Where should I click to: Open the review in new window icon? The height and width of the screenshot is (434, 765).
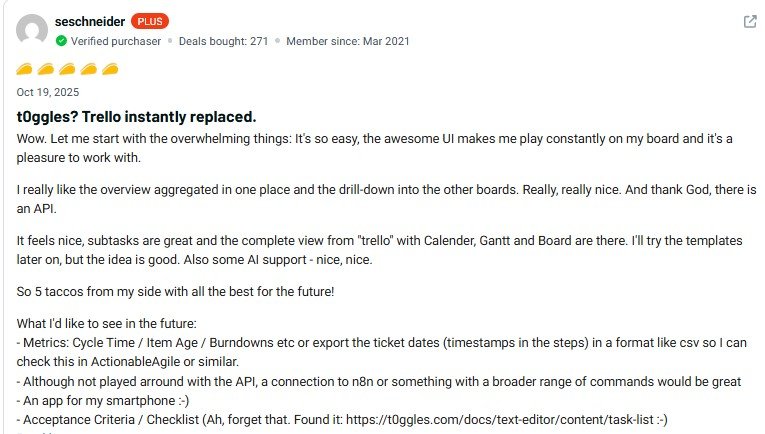(x=750, y=22)
